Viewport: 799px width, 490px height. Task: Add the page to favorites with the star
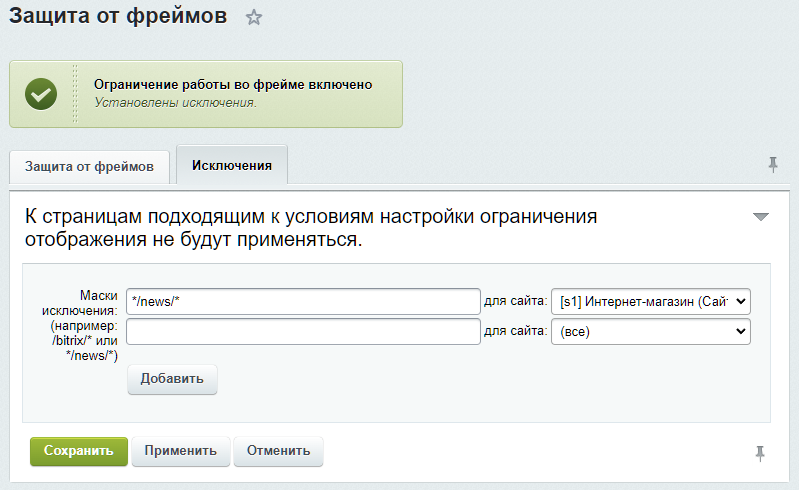tap(254, 18)
